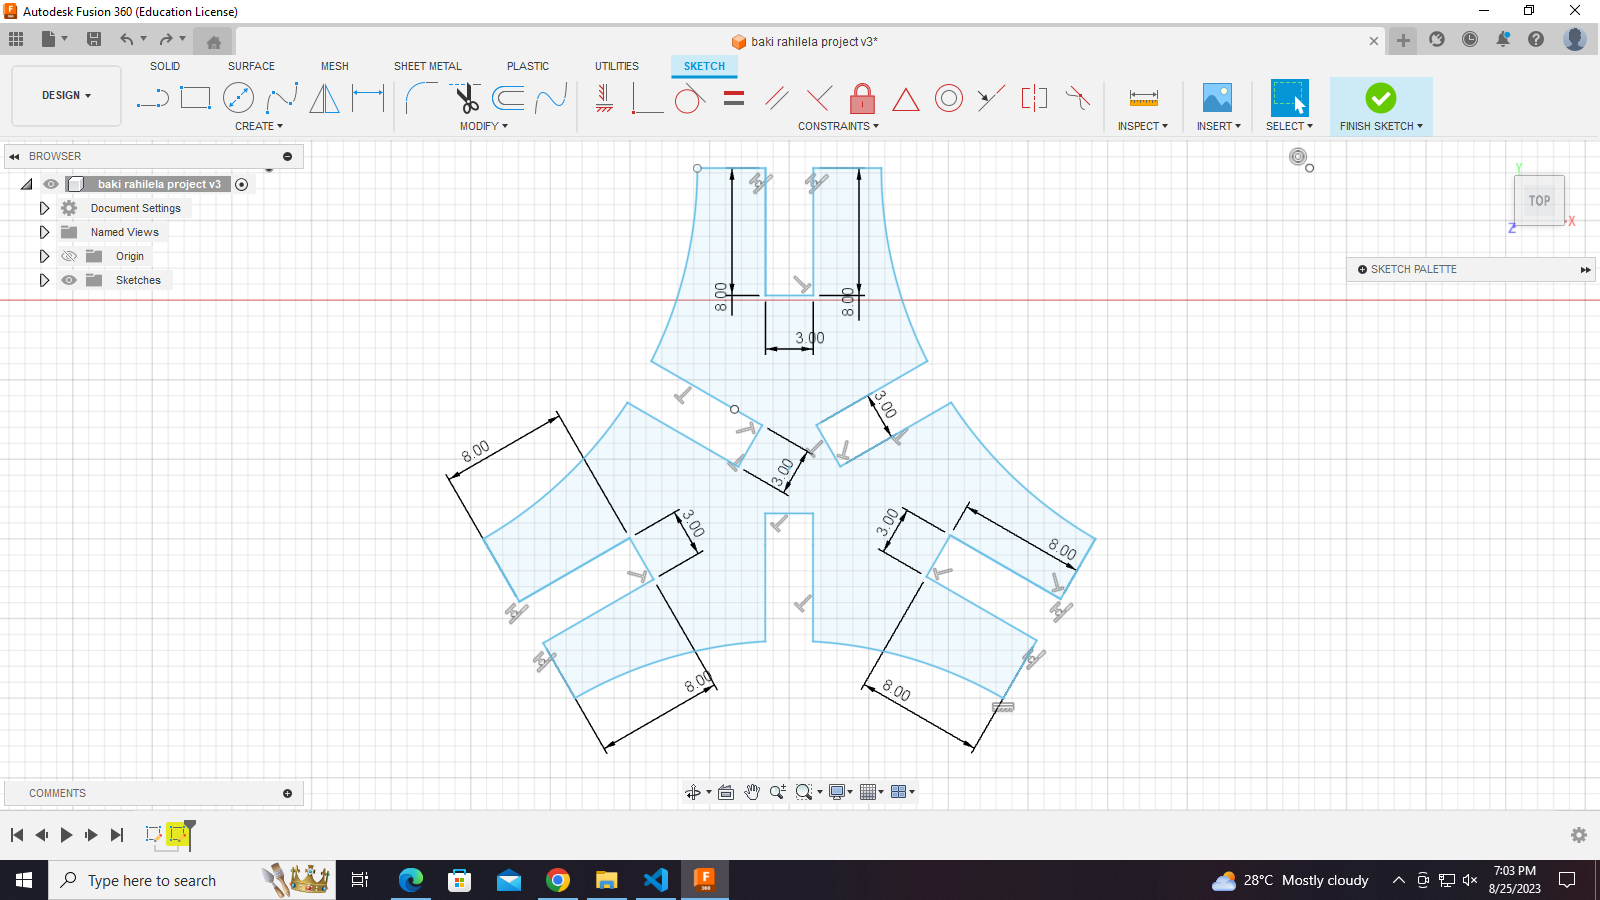The height and width of the screenshot is (900, 1600).
Task: Activate the baki rahilela project v3 radio button
Action: click(241, 184)
